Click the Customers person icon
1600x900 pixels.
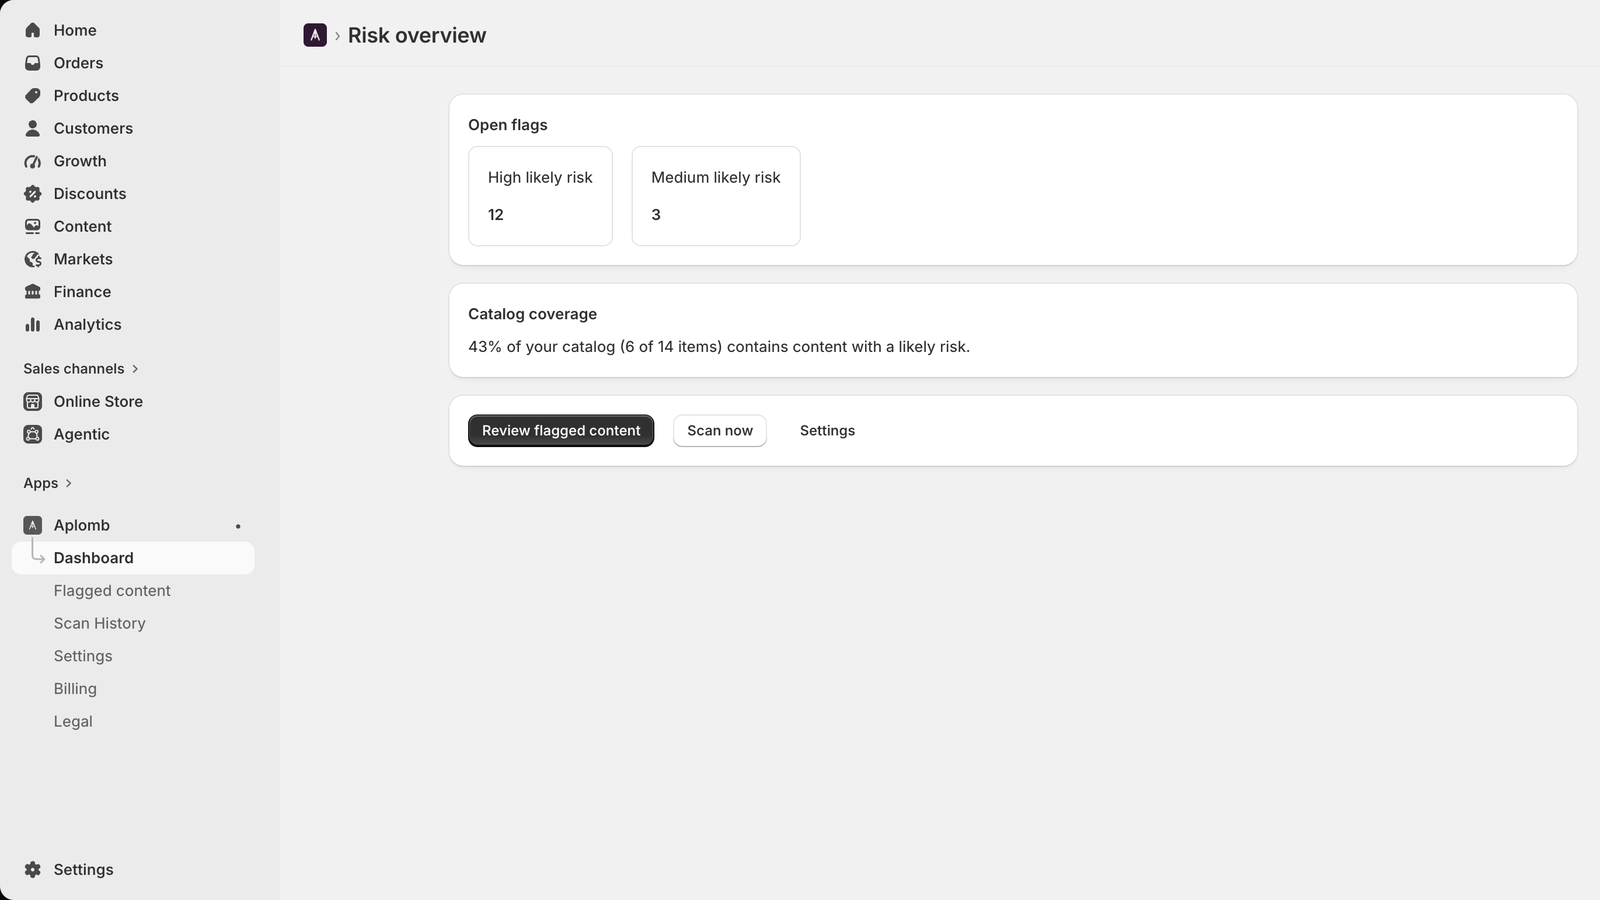tap(33, 128)
